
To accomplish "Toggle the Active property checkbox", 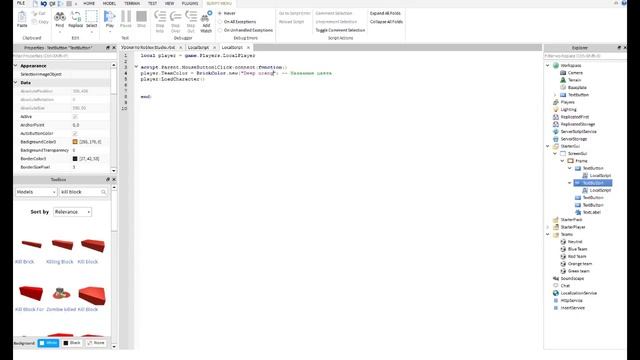I will 75,117.
